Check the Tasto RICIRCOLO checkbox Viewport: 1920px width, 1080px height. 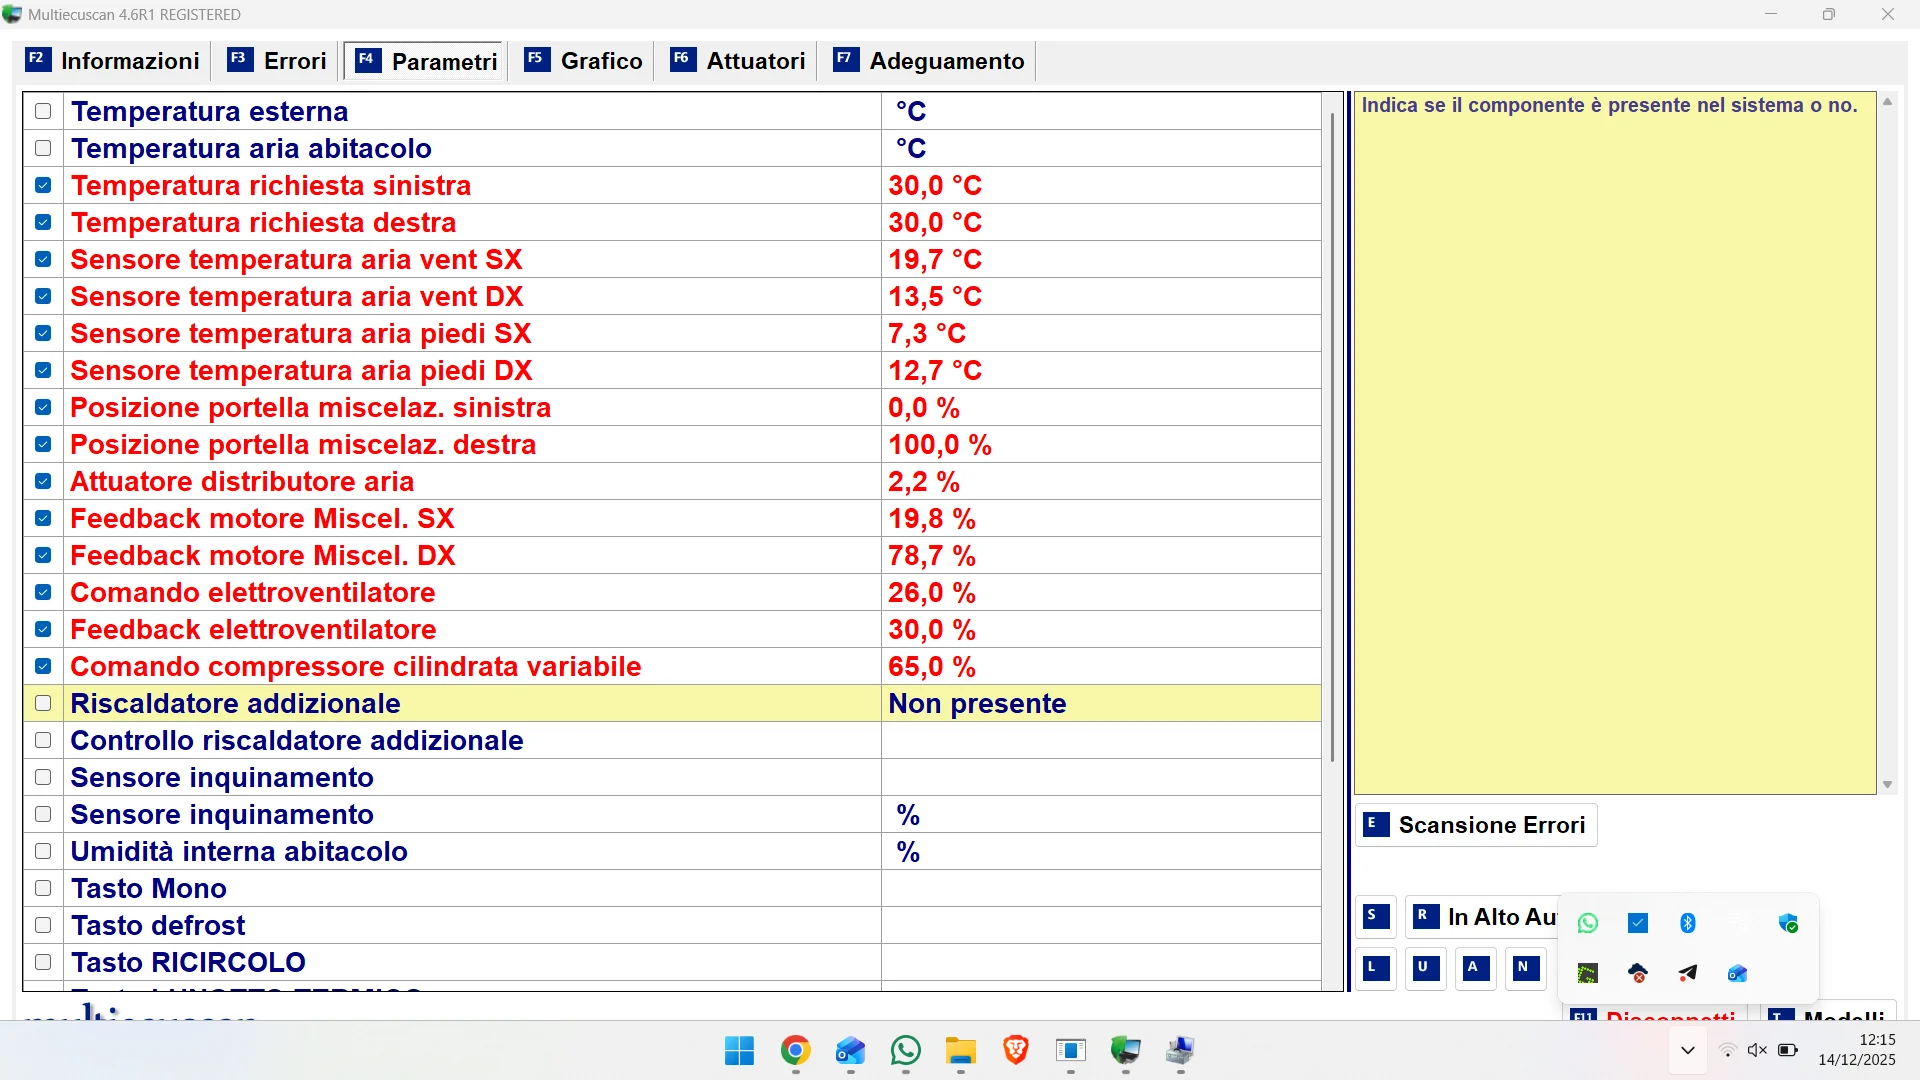43,962
